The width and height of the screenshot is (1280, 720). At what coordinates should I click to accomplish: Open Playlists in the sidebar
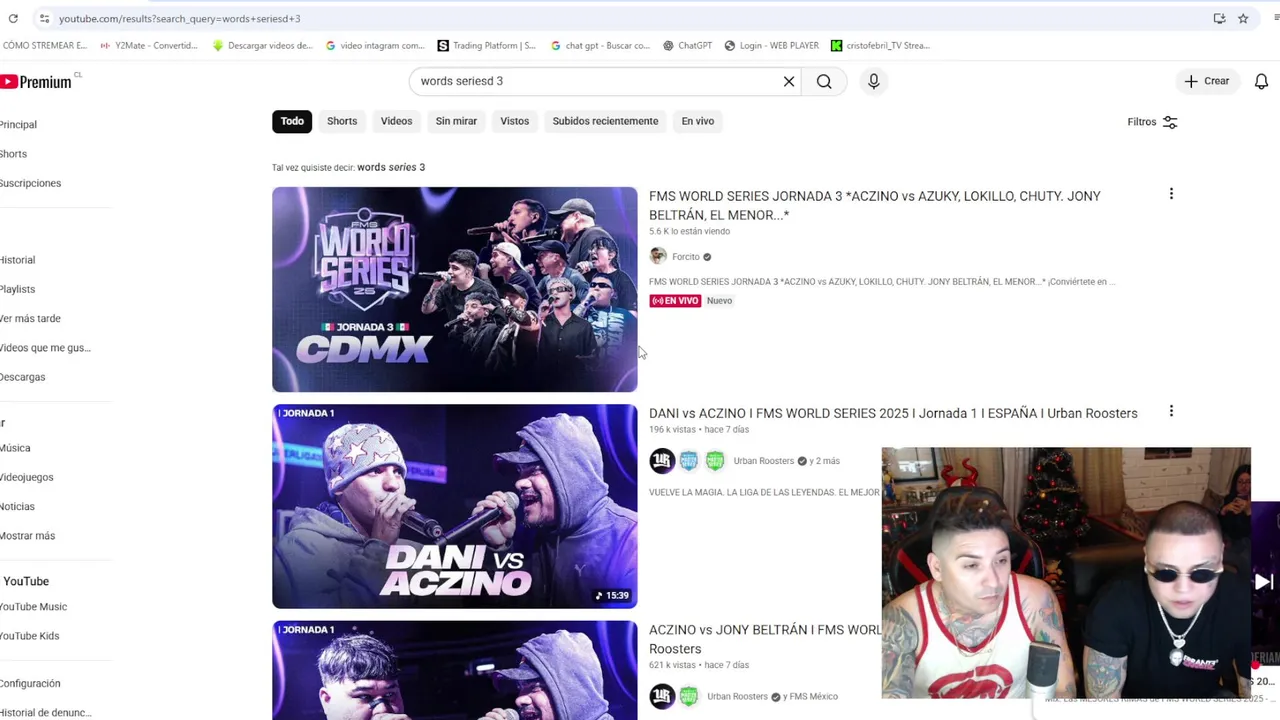point(17,289)
